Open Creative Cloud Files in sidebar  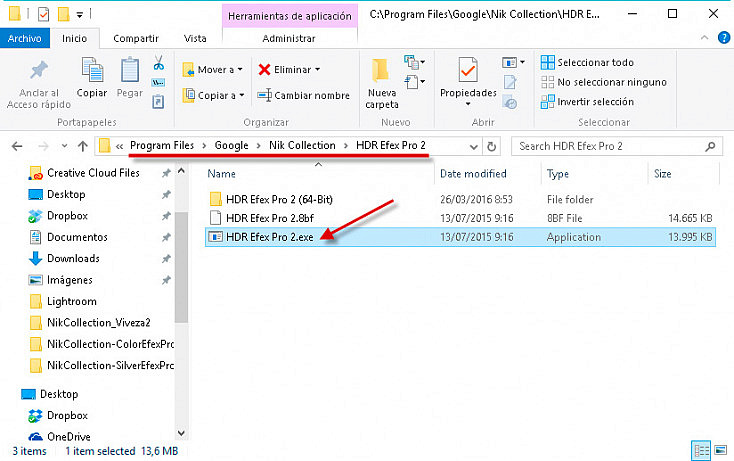[x=93, y=173]
